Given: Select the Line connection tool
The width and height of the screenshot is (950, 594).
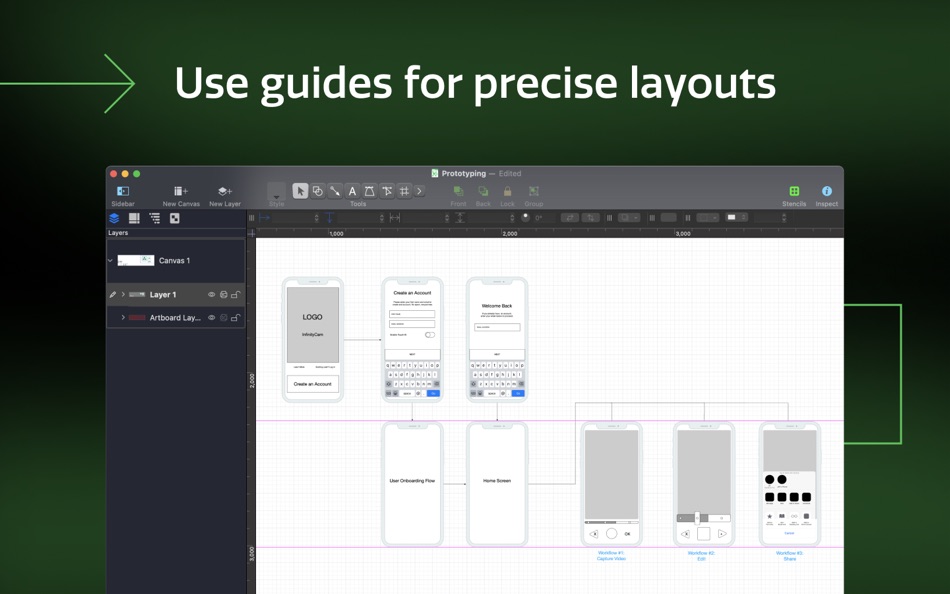Looking at the screenshot, I should click(x=334, y=192).
